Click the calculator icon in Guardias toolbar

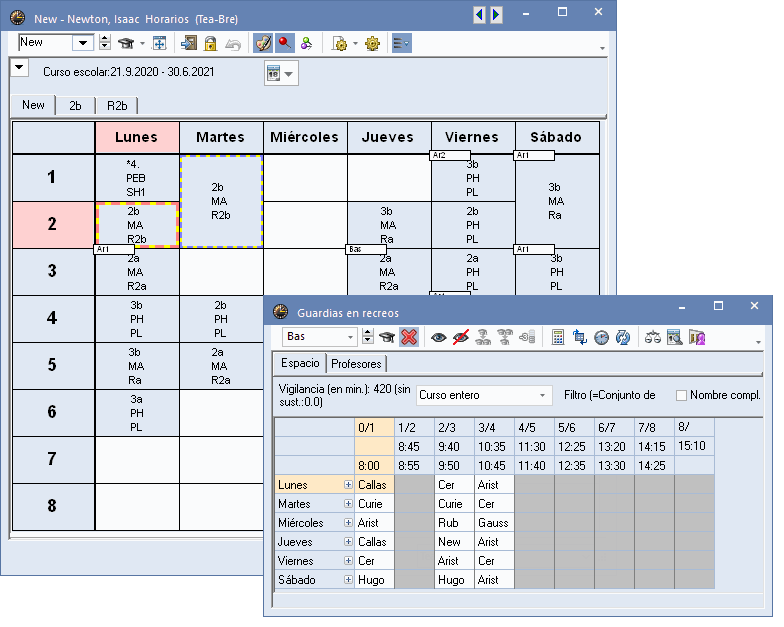(x=558, y=338)
